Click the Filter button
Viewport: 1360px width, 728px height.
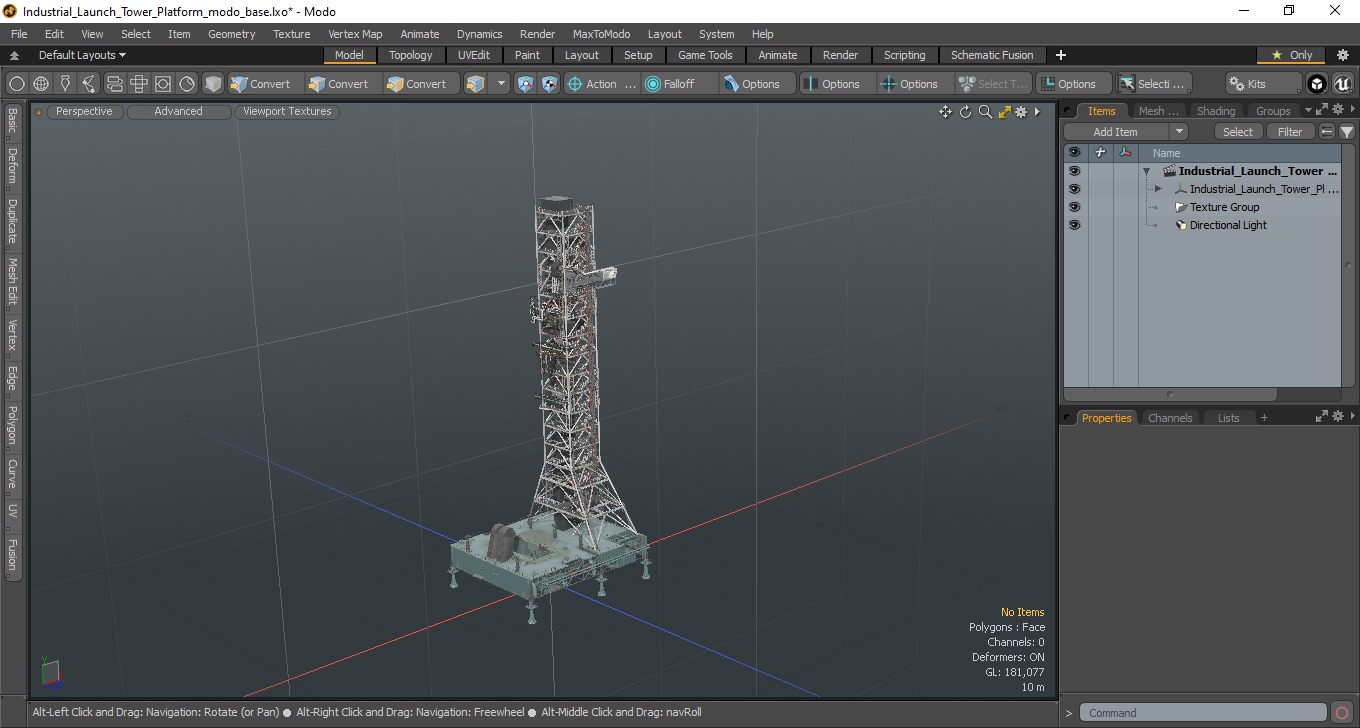(1291, 132)
